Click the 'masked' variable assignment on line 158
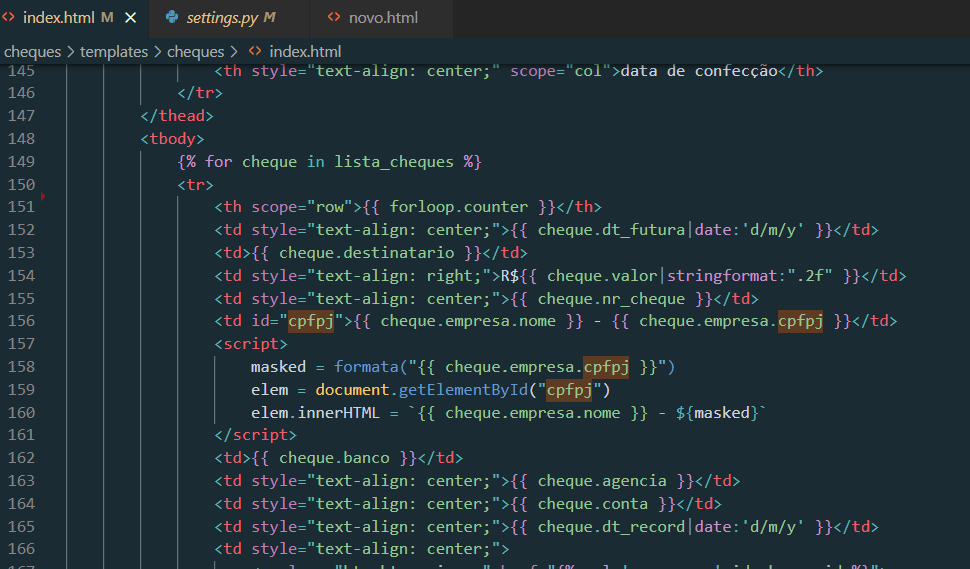 pyautogui.click(x=278, y=367)
